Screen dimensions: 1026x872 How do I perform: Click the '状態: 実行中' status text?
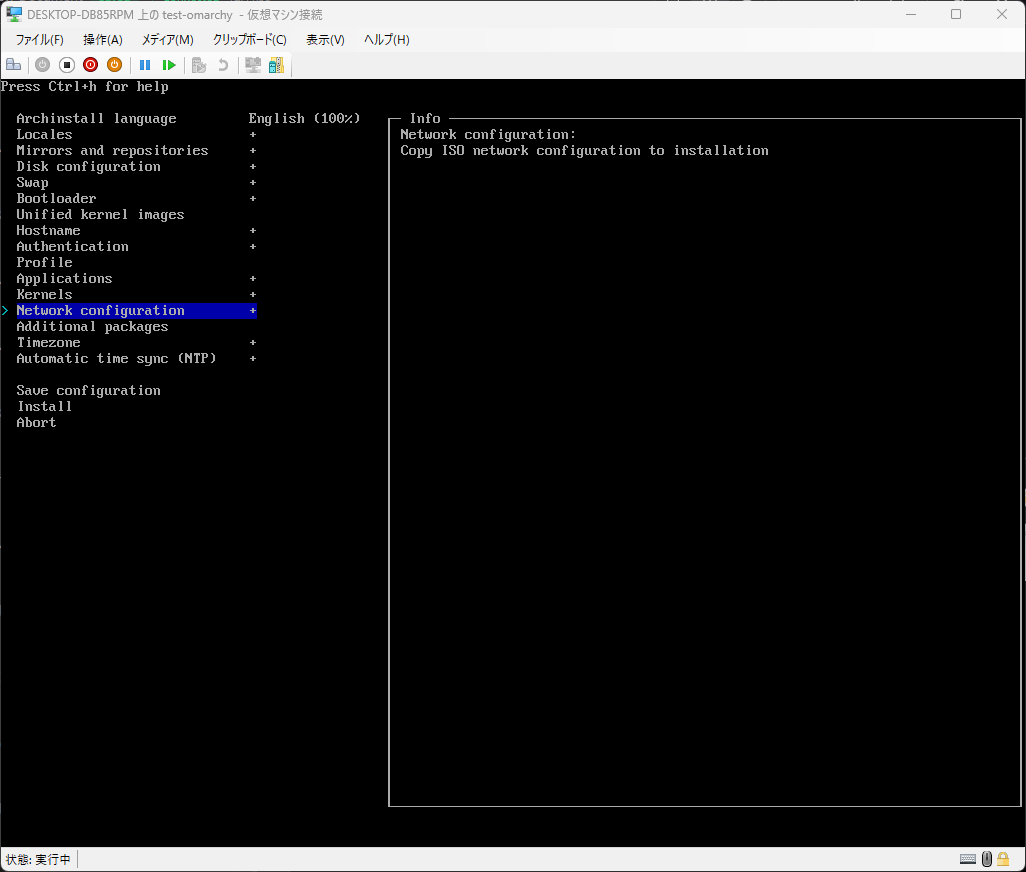[38, 860]
